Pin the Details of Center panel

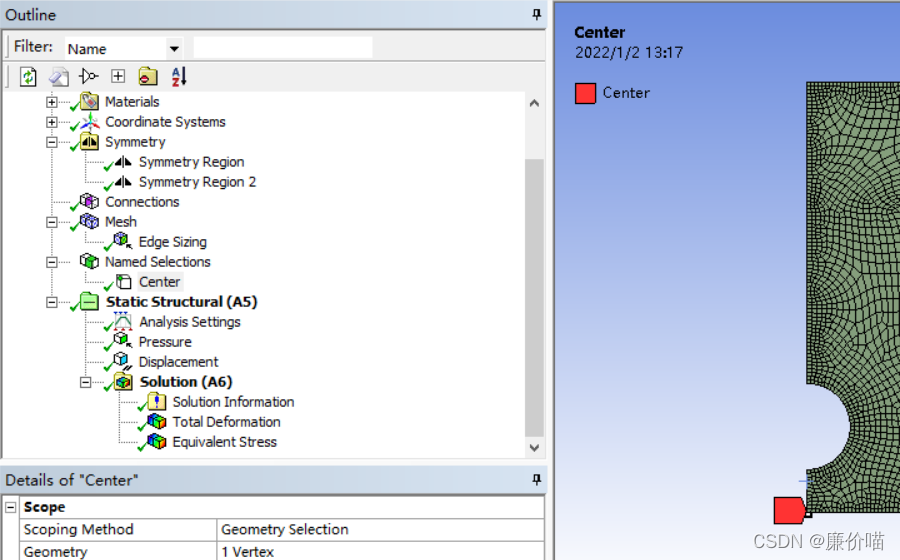pyautogui.click(x=536, y=479)
